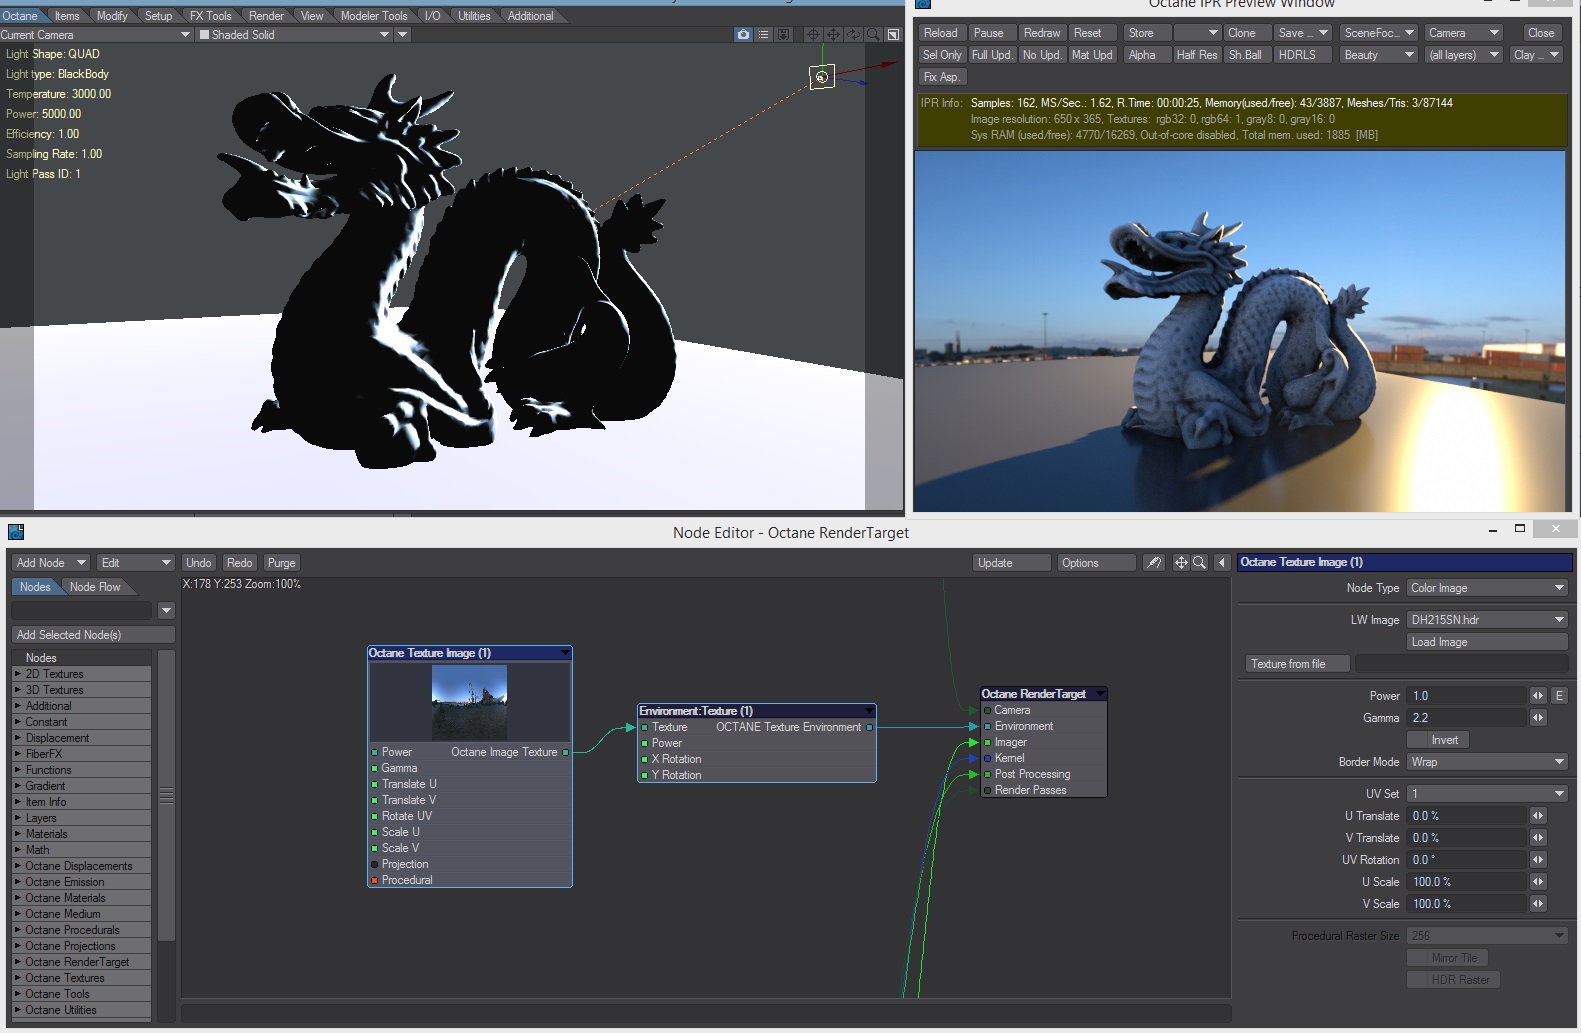Click the Octane Texture Image node thumbnail
Image resolution: width=1581 pixels, height=1033 pixels.
point(469,703)
